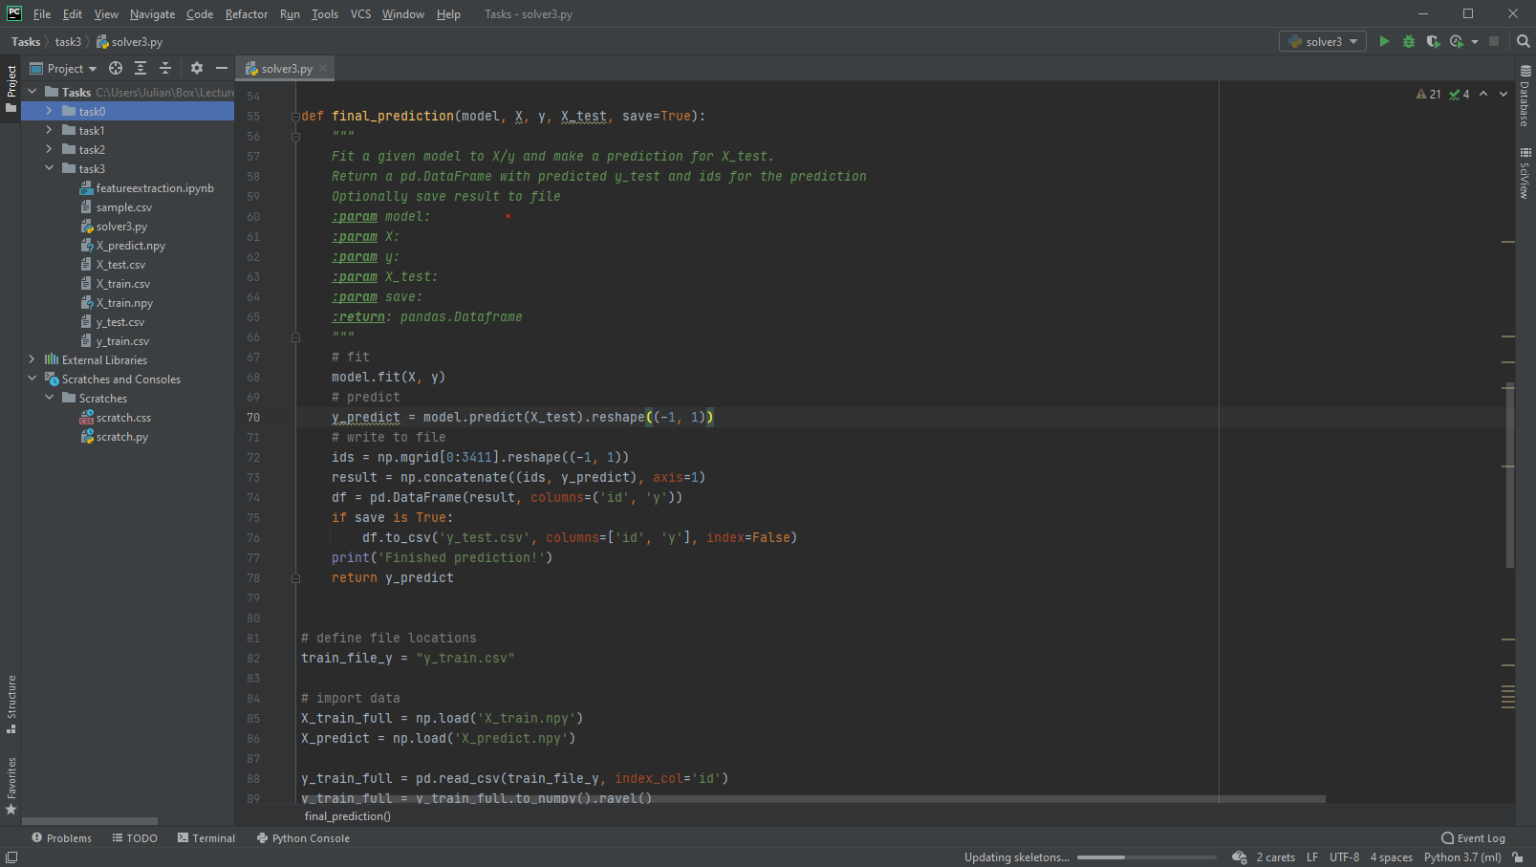The width and height of the screenshot is (1536, 867).
Task: Go to next highlighted error arrow
Action: (x=1503, y=94)
